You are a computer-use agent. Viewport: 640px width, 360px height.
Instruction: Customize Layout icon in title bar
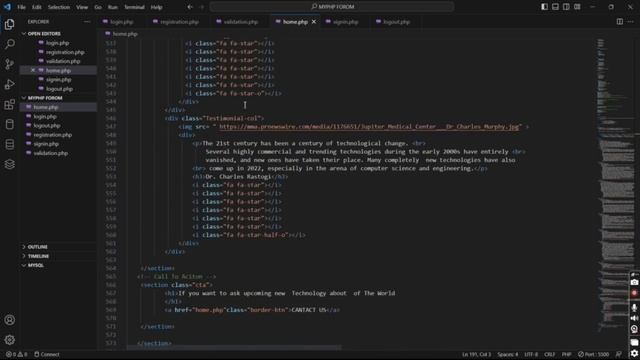pyautogui.click(x=577, y=7)
